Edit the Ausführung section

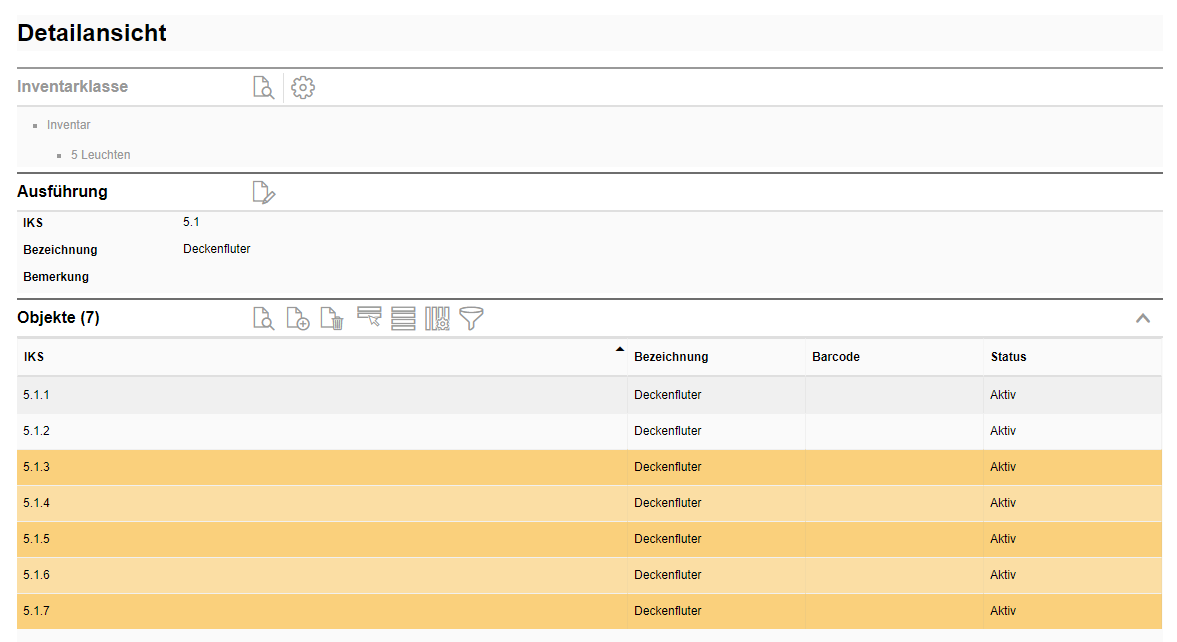click(263, 192)
